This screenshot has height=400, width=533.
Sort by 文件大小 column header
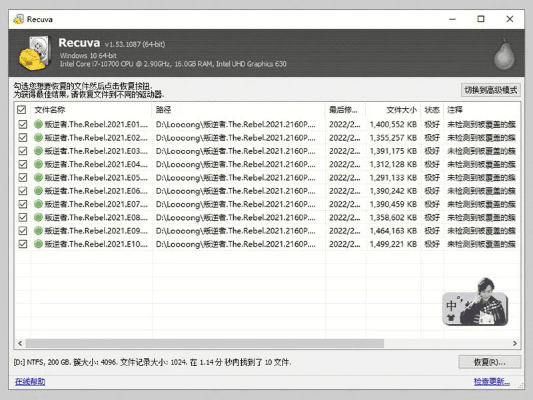point(393,110)
